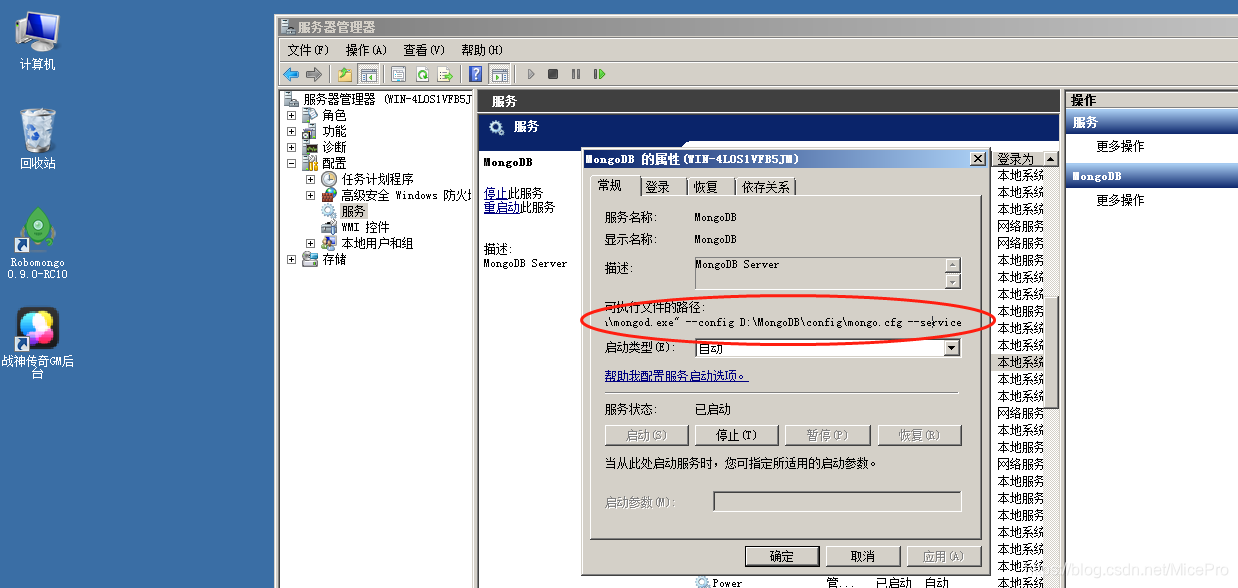Collapse the 配置 tree node
Screen dimensions: 1238x588
[292, 163]
